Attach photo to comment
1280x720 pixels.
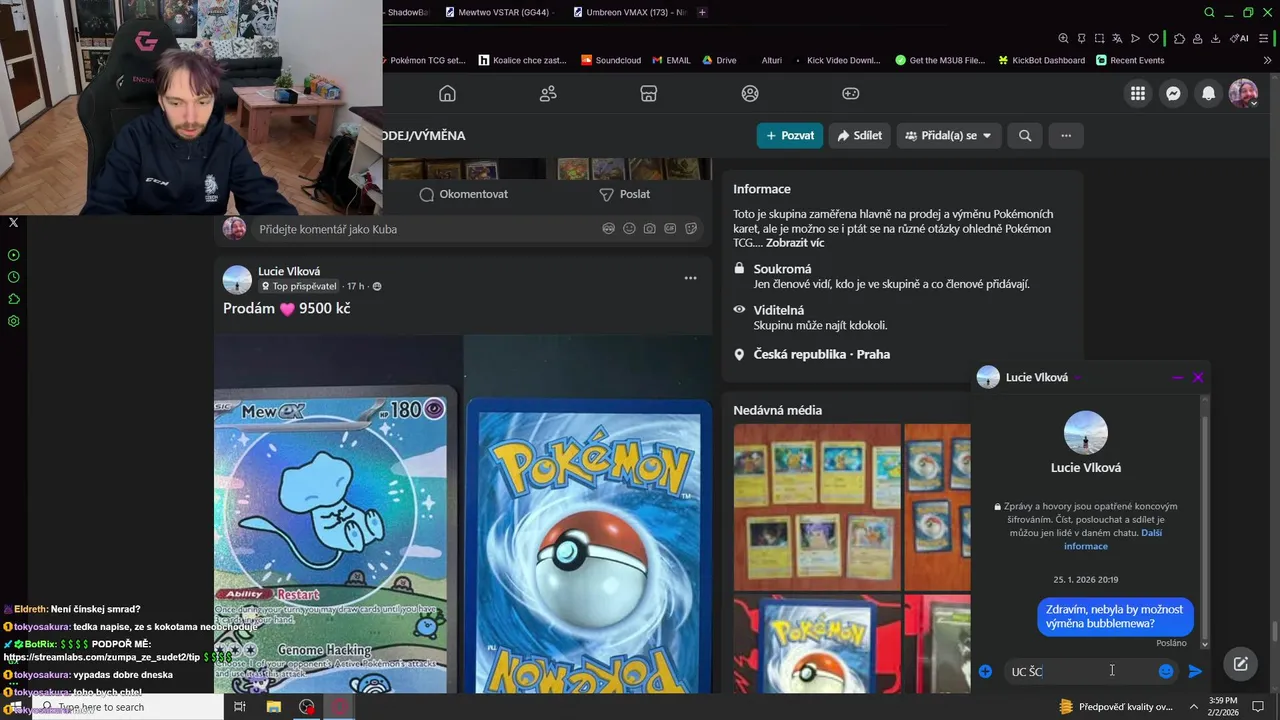650,229
